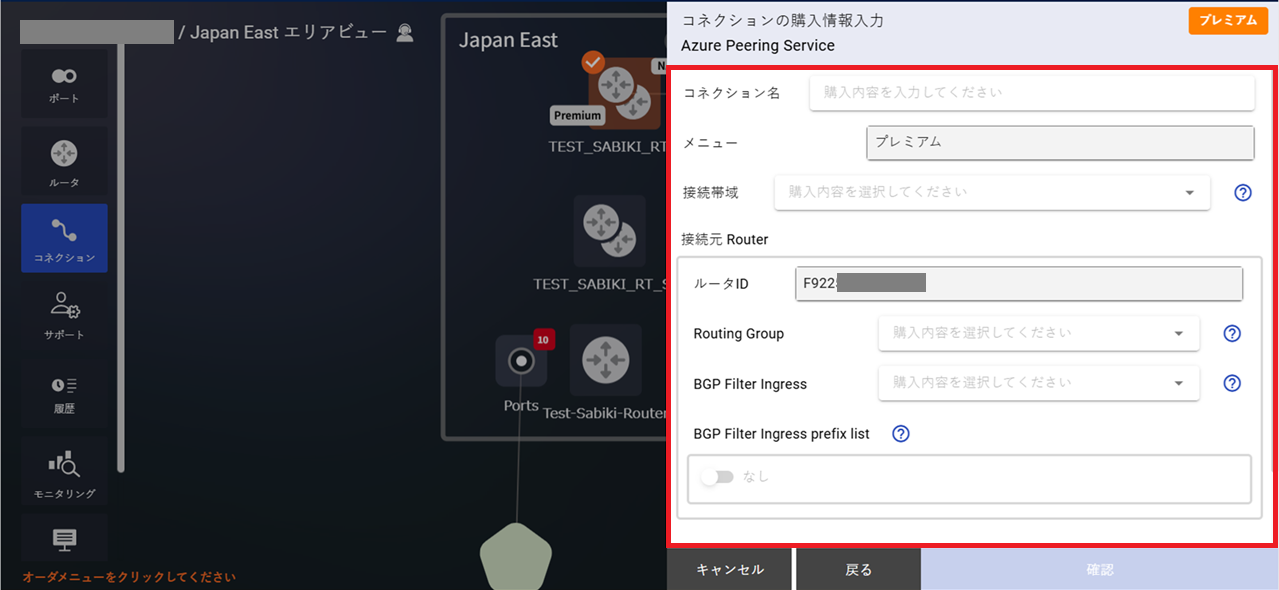Open the 履歴 history sidebar icon
Image resolution: width=1279 pixels, height=590 pixels.
pyautogui.click(x=64, y=393)
